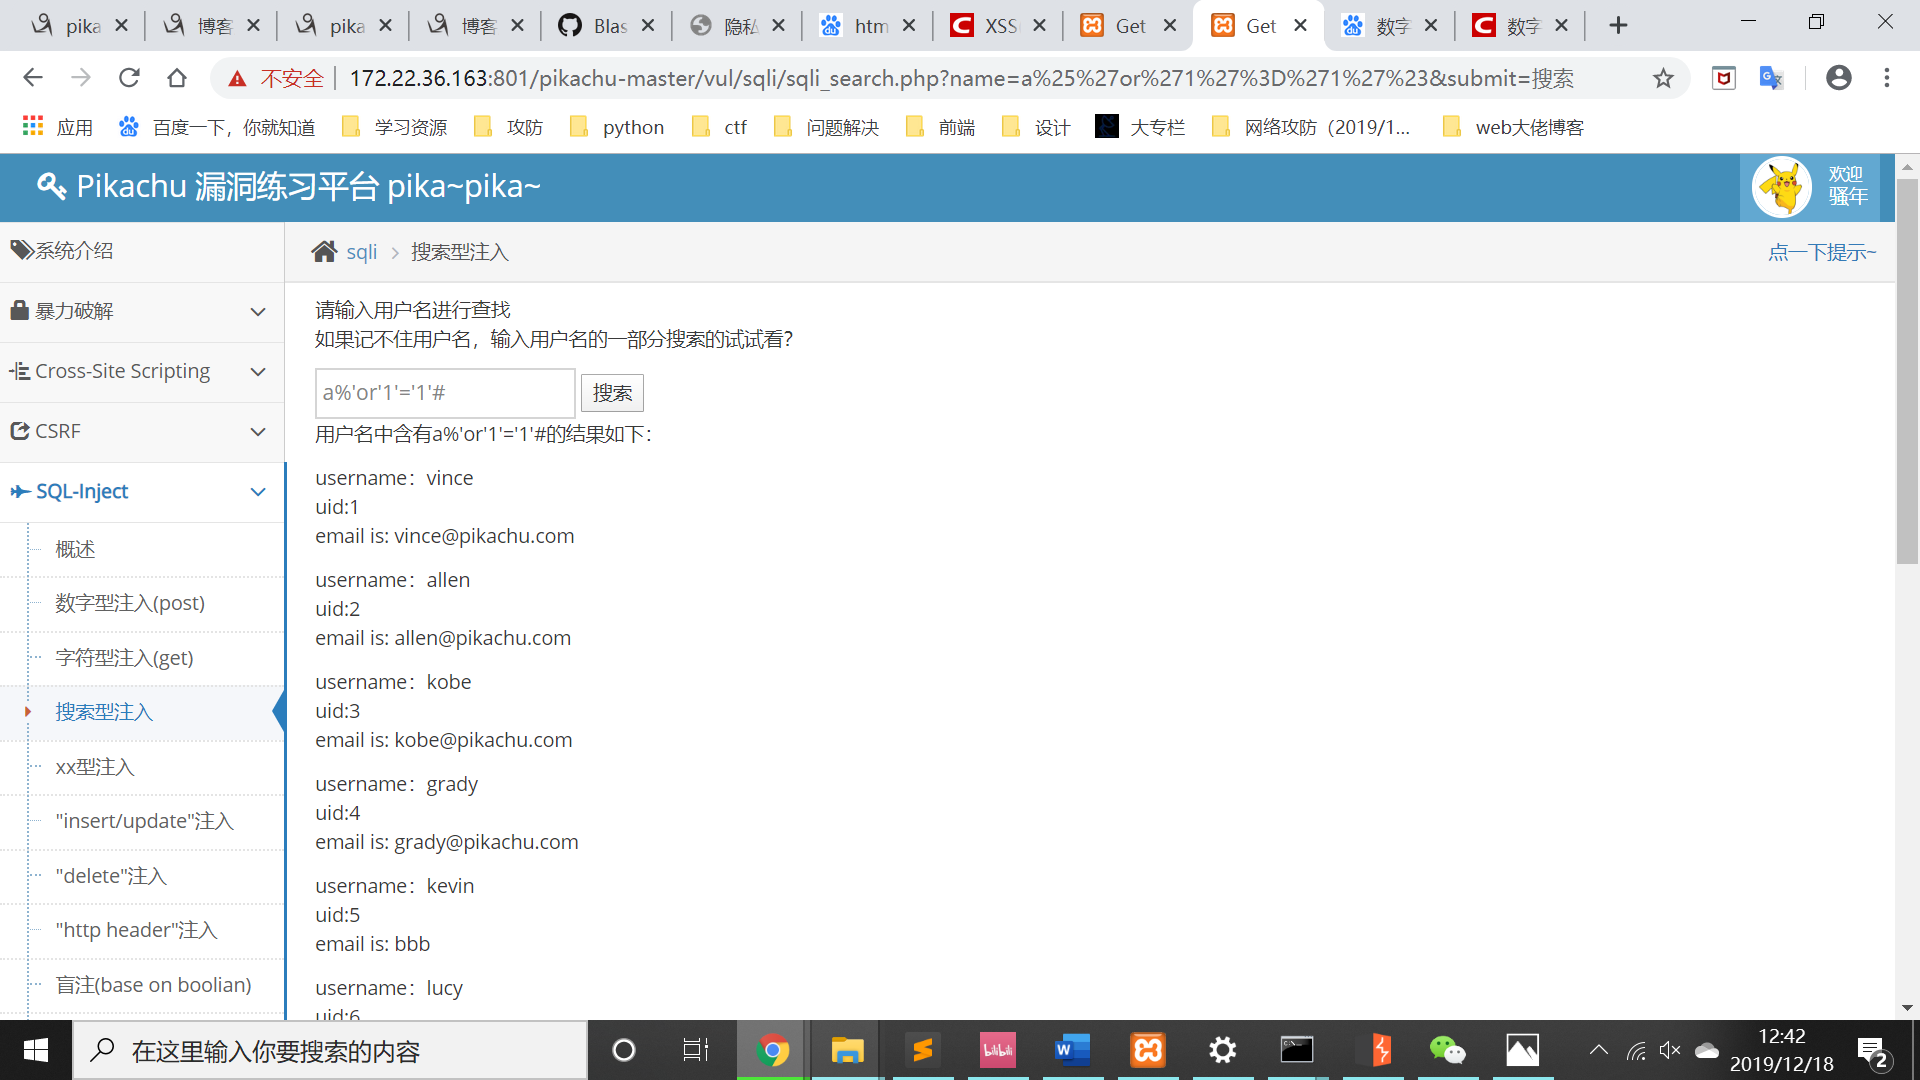Image resolution: width=1920 pixels, height=1080 pixels.
Task: Open Chrome three-dot menu
Action: click(x=1887, y=78)
